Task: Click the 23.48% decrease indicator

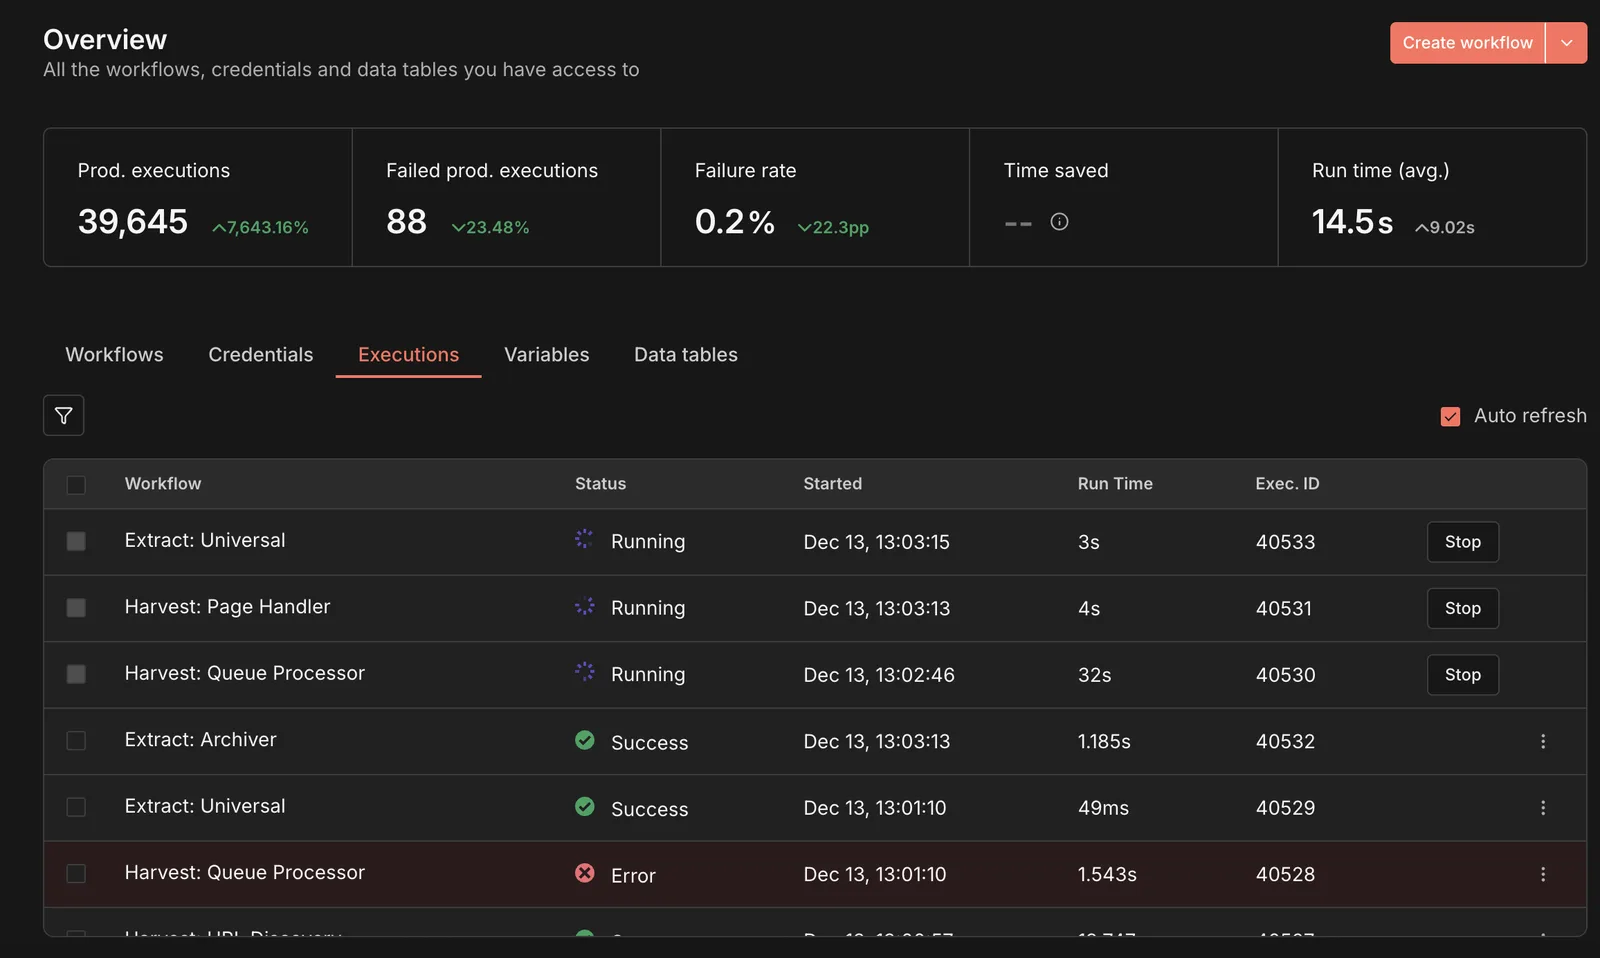Action: tap(490, 228)
